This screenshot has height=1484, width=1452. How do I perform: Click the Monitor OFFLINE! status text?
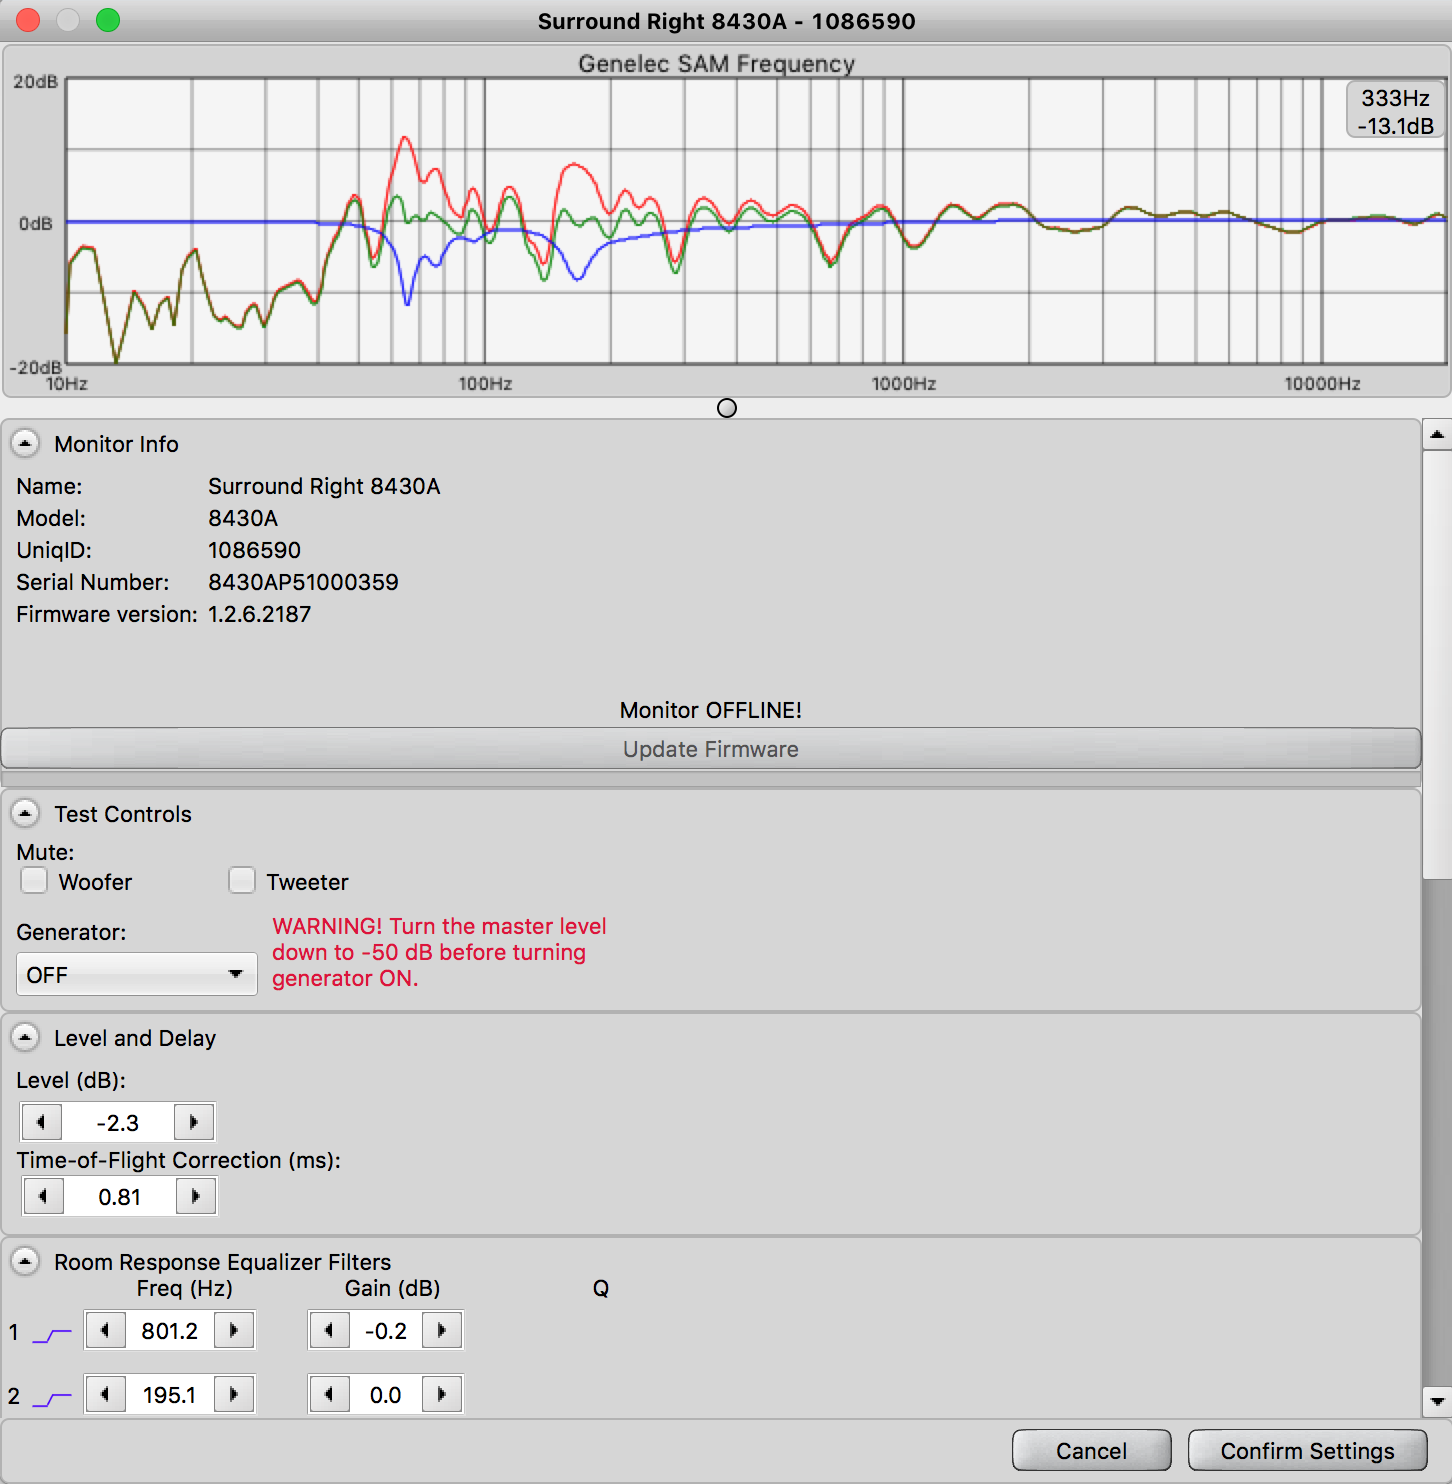point(711,710)
